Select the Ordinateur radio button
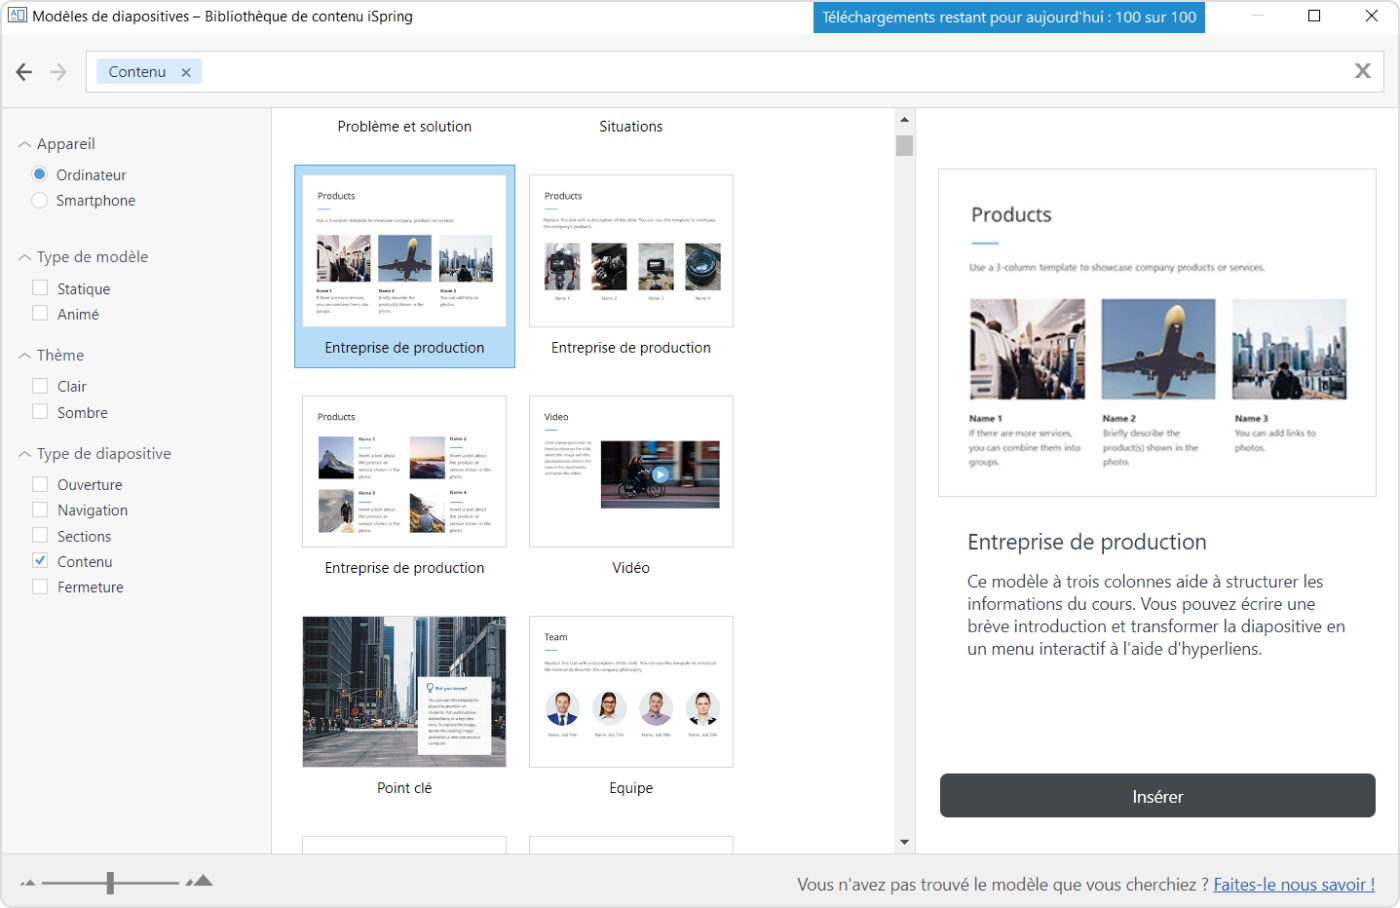 coord(40,174)
